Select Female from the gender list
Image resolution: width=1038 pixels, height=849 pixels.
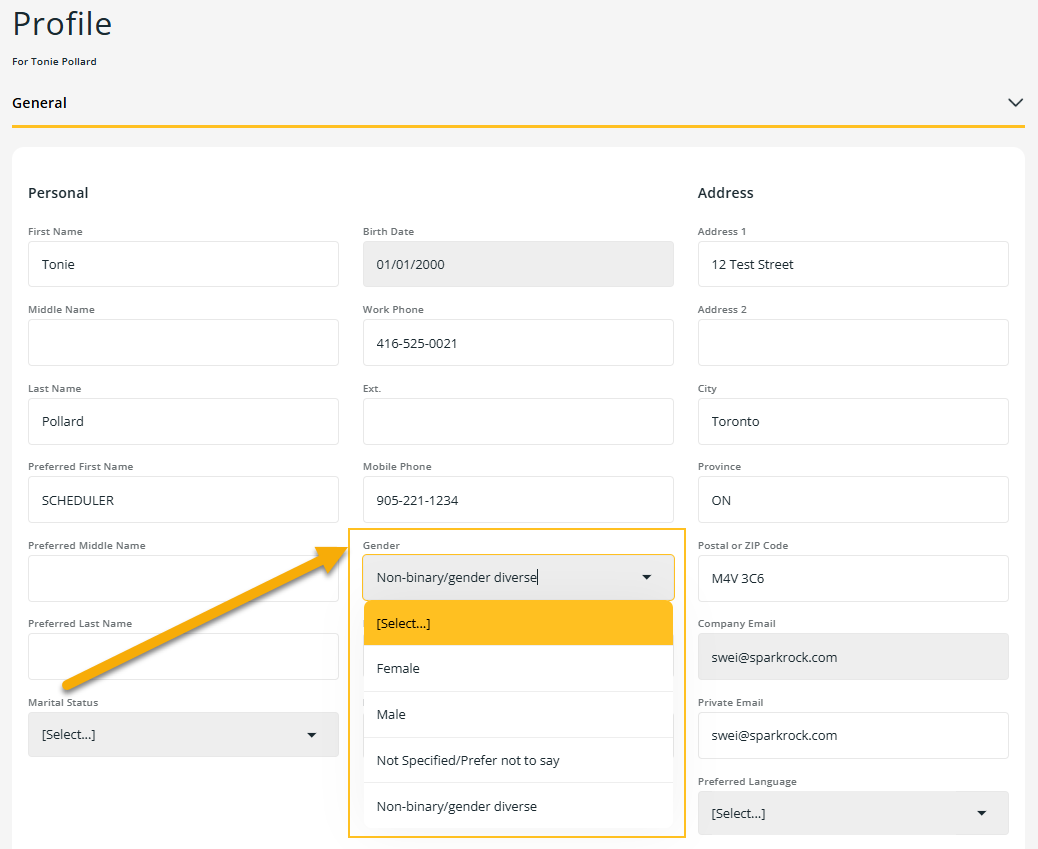coord(518,668)
